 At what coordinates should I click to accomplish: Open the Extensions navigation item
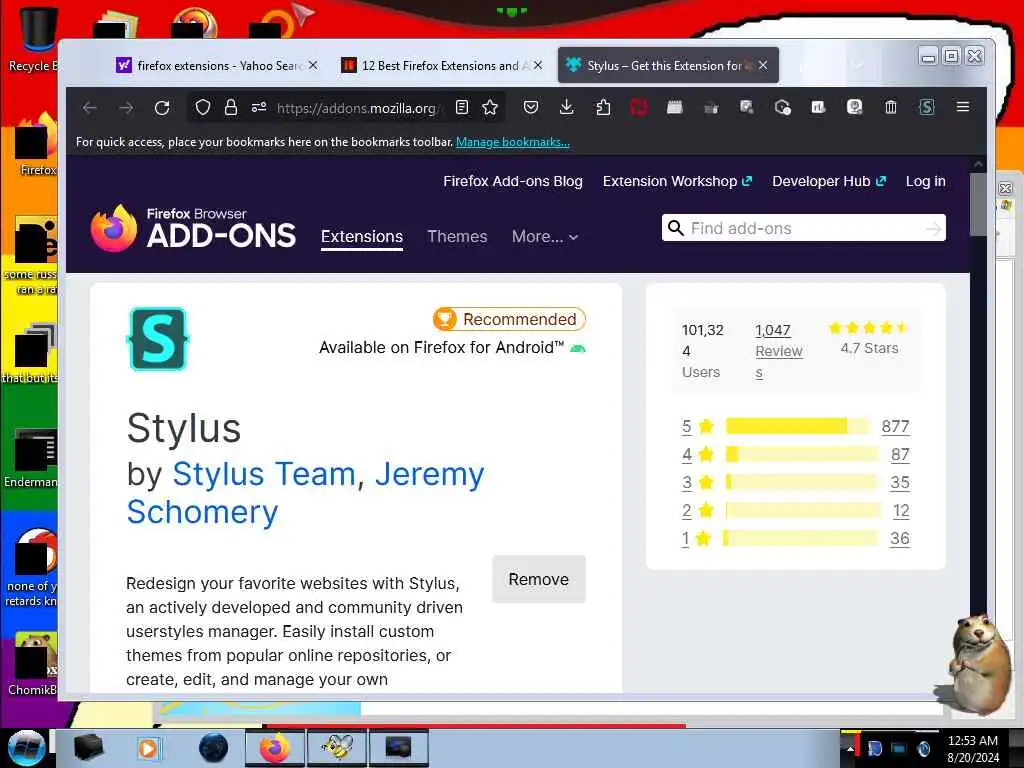click(362, 236)
